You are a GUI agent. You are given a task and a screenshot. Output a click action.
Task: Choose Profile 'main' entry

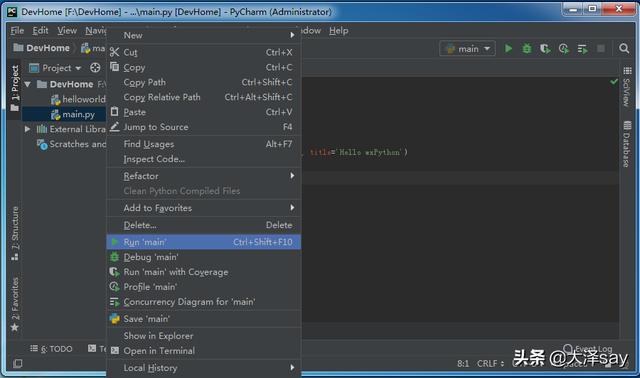click(204, 287)
